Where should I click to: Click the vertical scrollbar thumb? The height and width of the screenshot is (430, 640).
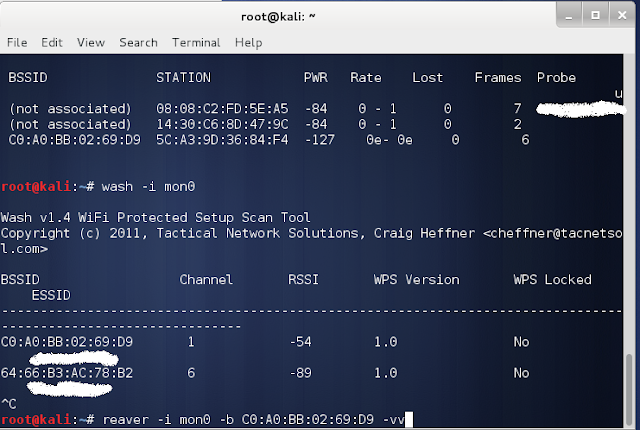click(629, 390)
